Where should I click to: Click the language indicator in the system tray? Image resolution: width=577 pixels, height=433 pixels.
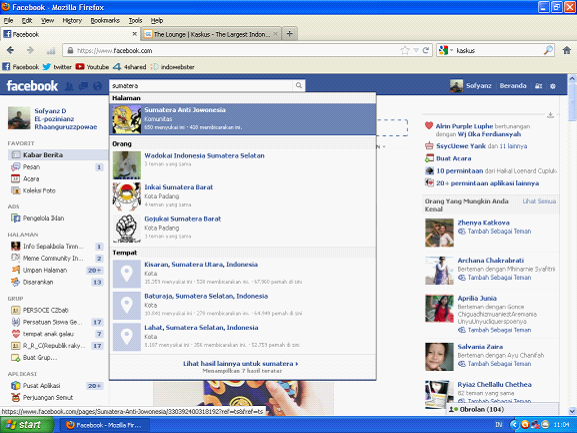tap(499, 425)
